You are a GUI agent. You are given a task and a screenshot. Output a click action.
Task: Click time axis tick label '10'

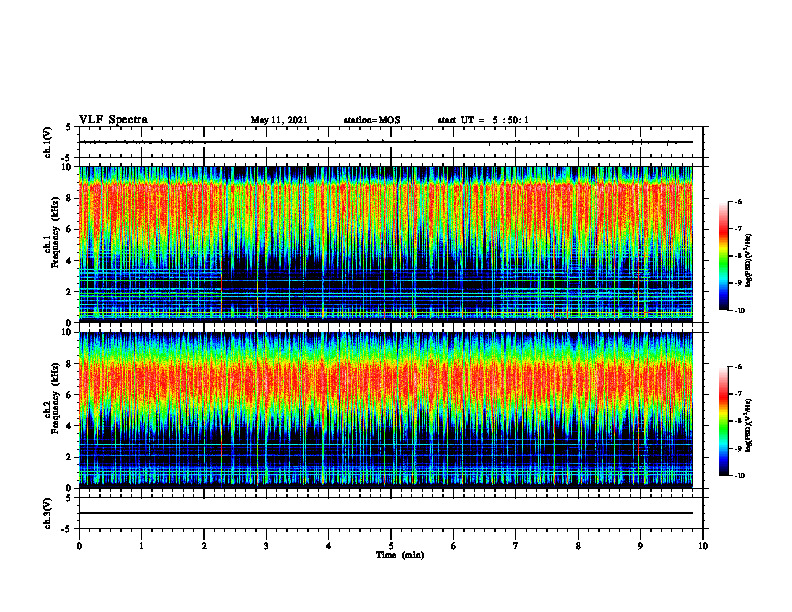703,546
